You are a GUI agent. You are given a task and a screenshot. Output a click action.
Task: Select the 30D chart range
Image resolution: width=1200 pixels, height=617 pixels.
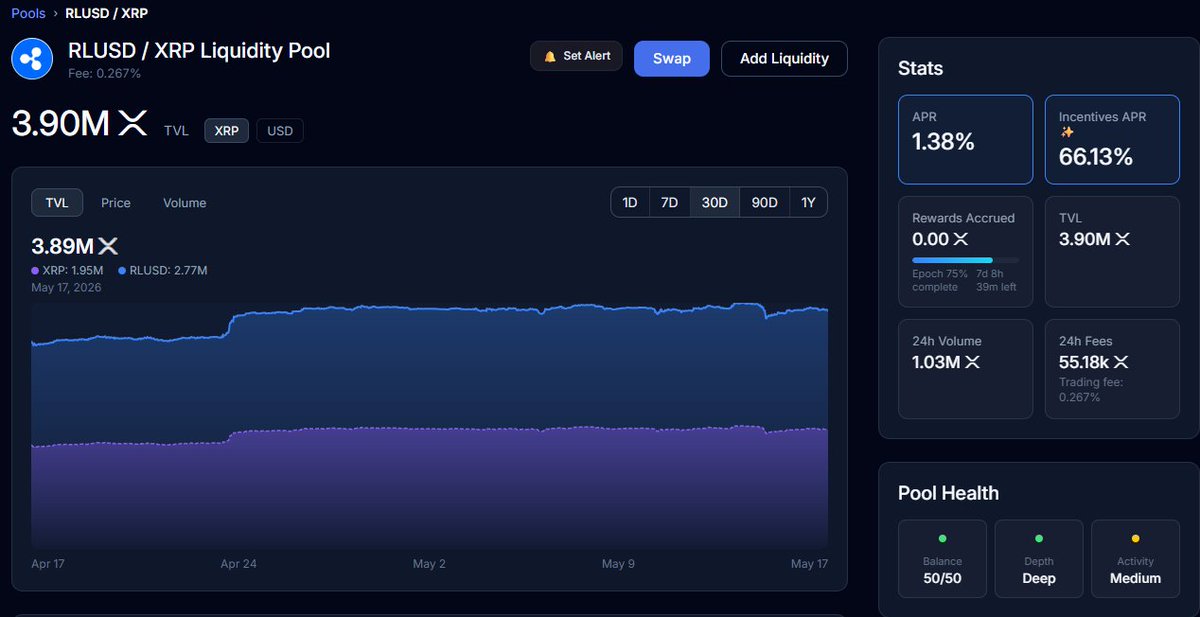714,202
